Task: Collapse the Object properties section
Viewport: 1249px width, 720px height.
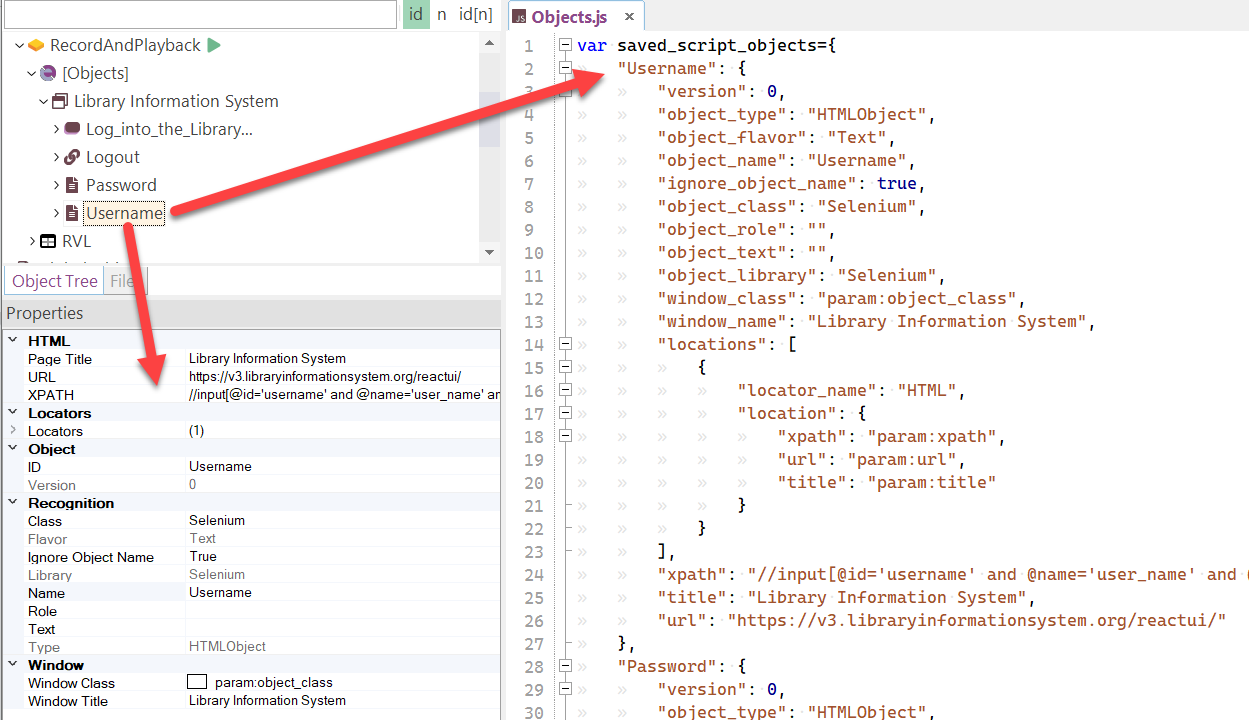Action: [x=13, y=449]
